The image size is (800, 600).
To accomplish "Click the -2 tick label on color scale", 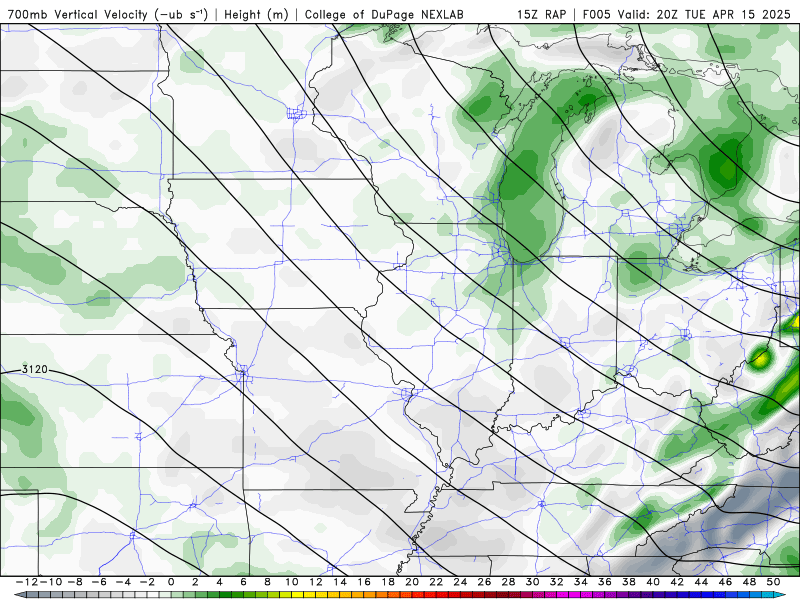I will click(147, 582).
